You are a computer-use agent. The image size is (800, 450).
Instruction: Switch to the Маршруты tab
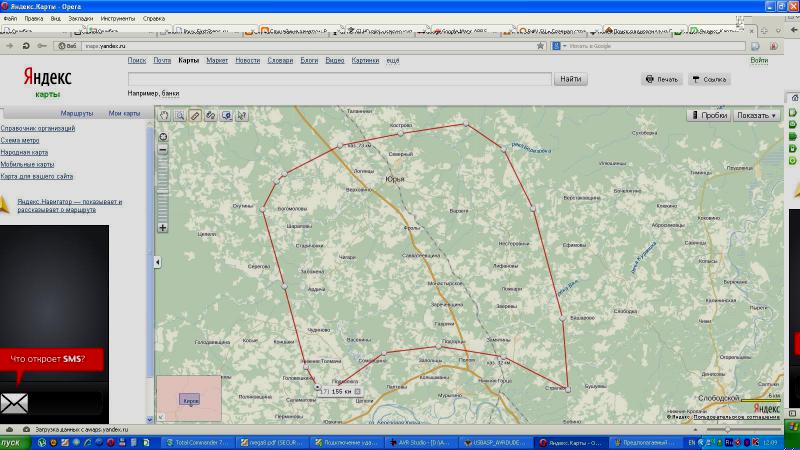coord(76,113)
